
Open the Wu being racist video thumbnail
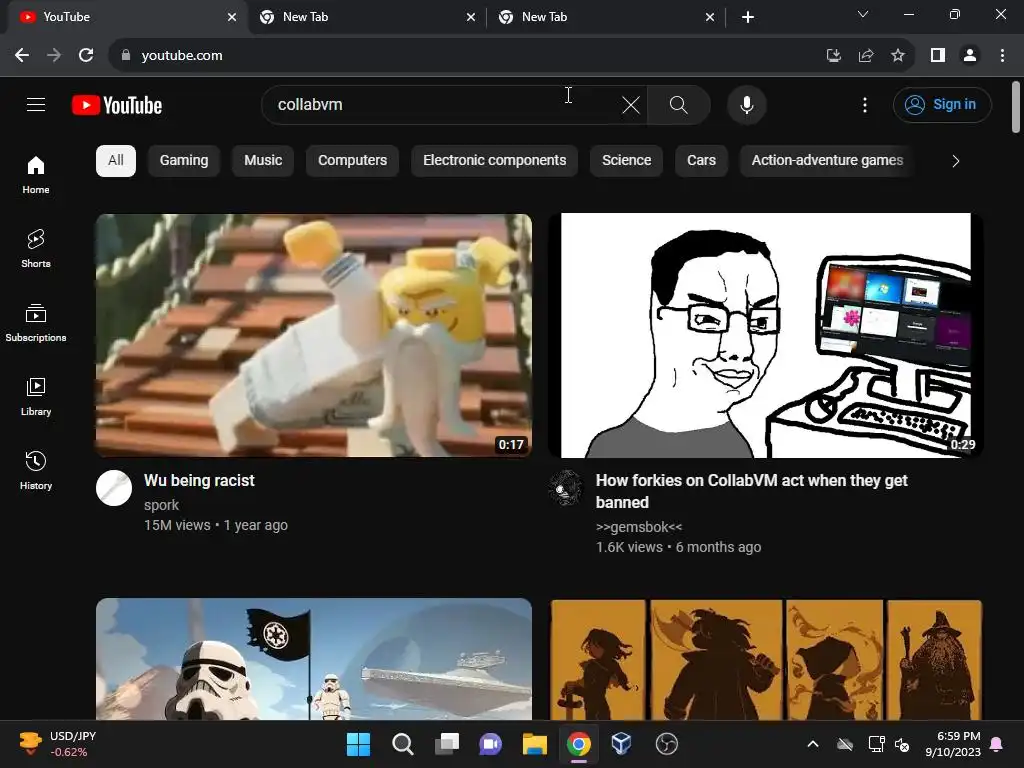313,335
